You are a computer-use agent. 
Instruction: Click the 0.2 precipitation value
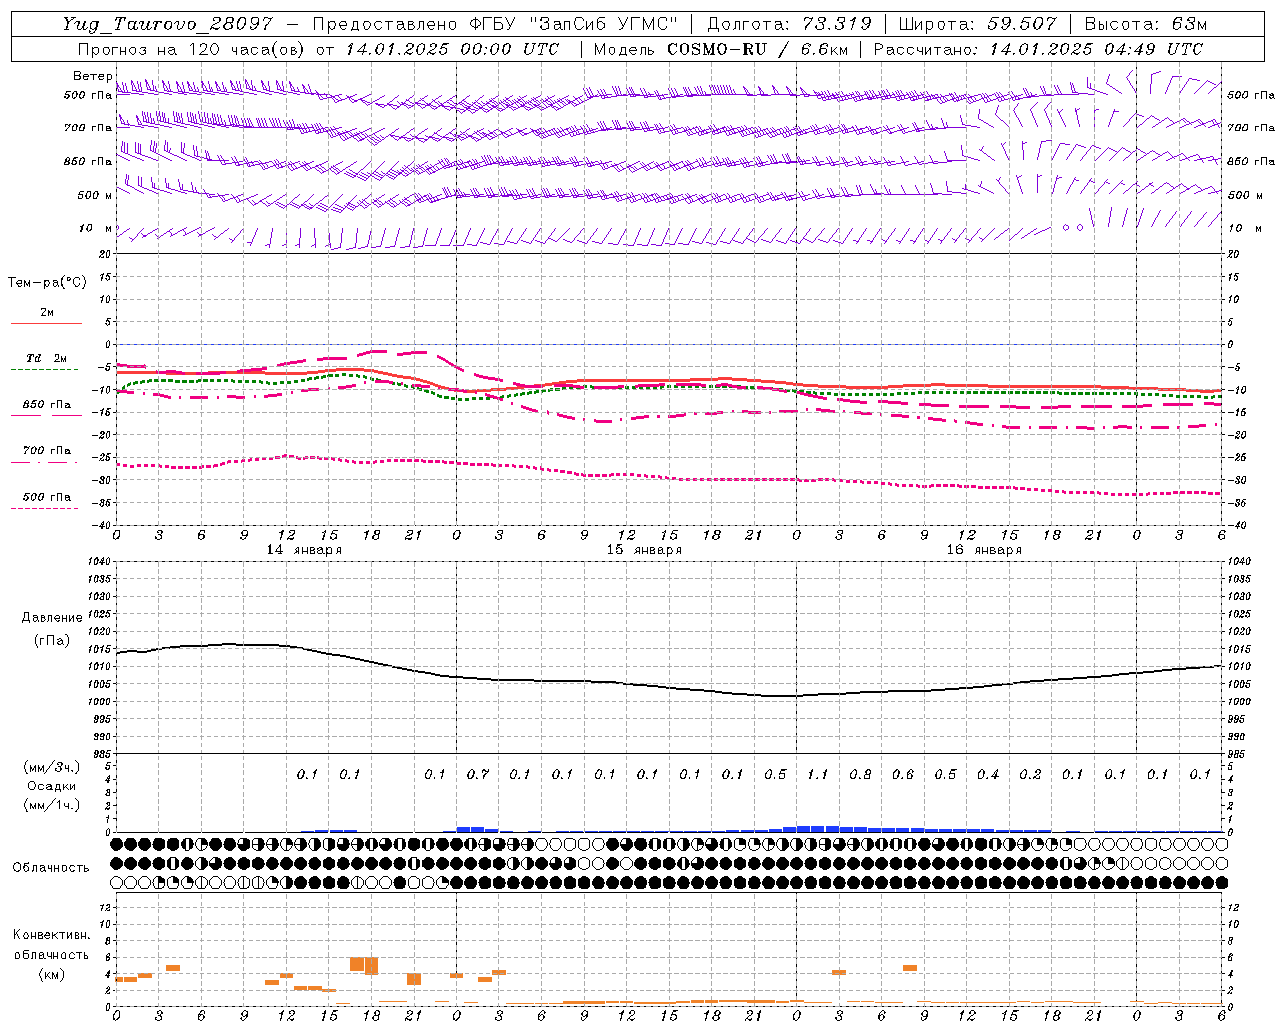click(x=1030, y=775)
